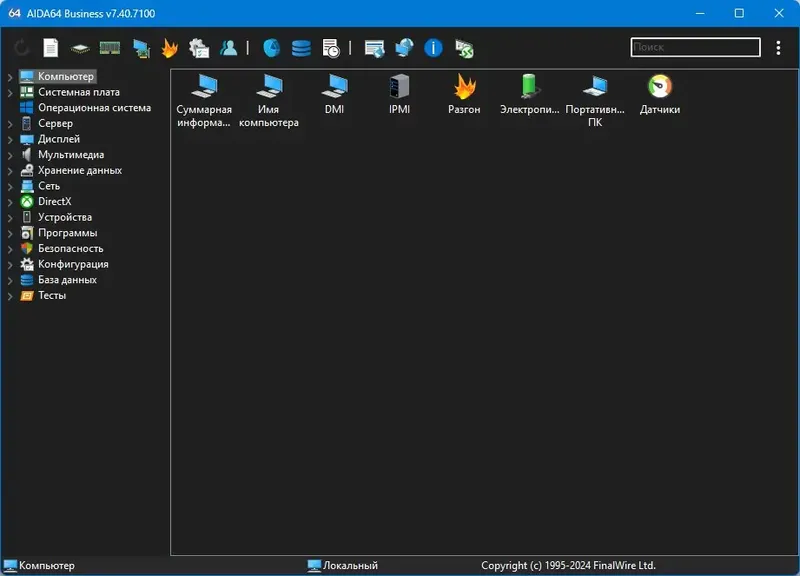Expand the Дисплей tree node

click(x=10, y=139)
